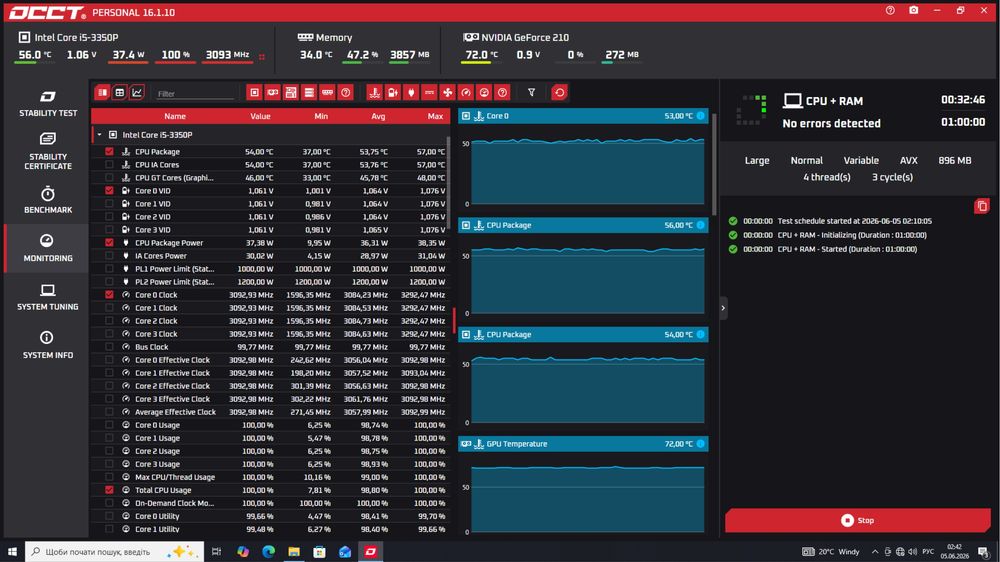Viewport: 1000px width, 562px height.
Task: Open OCCT from the taskbar
Action: coord(371,551)
